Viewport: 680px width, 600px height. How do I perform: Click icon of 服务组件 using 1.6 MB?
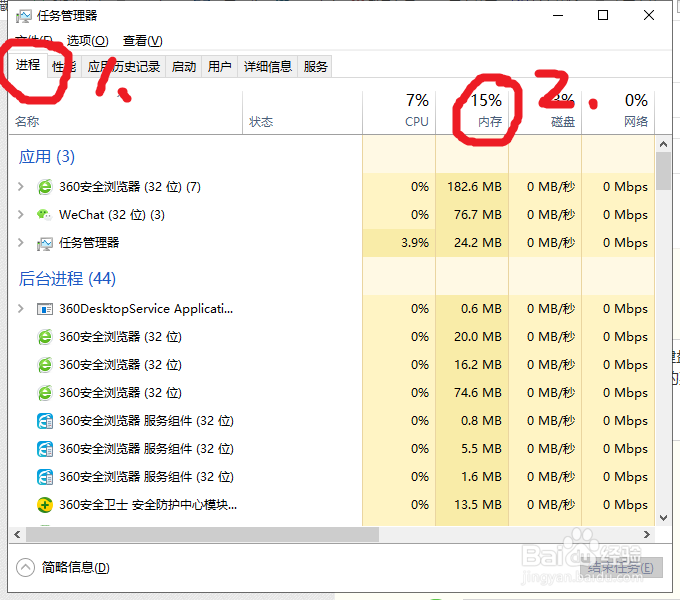coord(45,477)
